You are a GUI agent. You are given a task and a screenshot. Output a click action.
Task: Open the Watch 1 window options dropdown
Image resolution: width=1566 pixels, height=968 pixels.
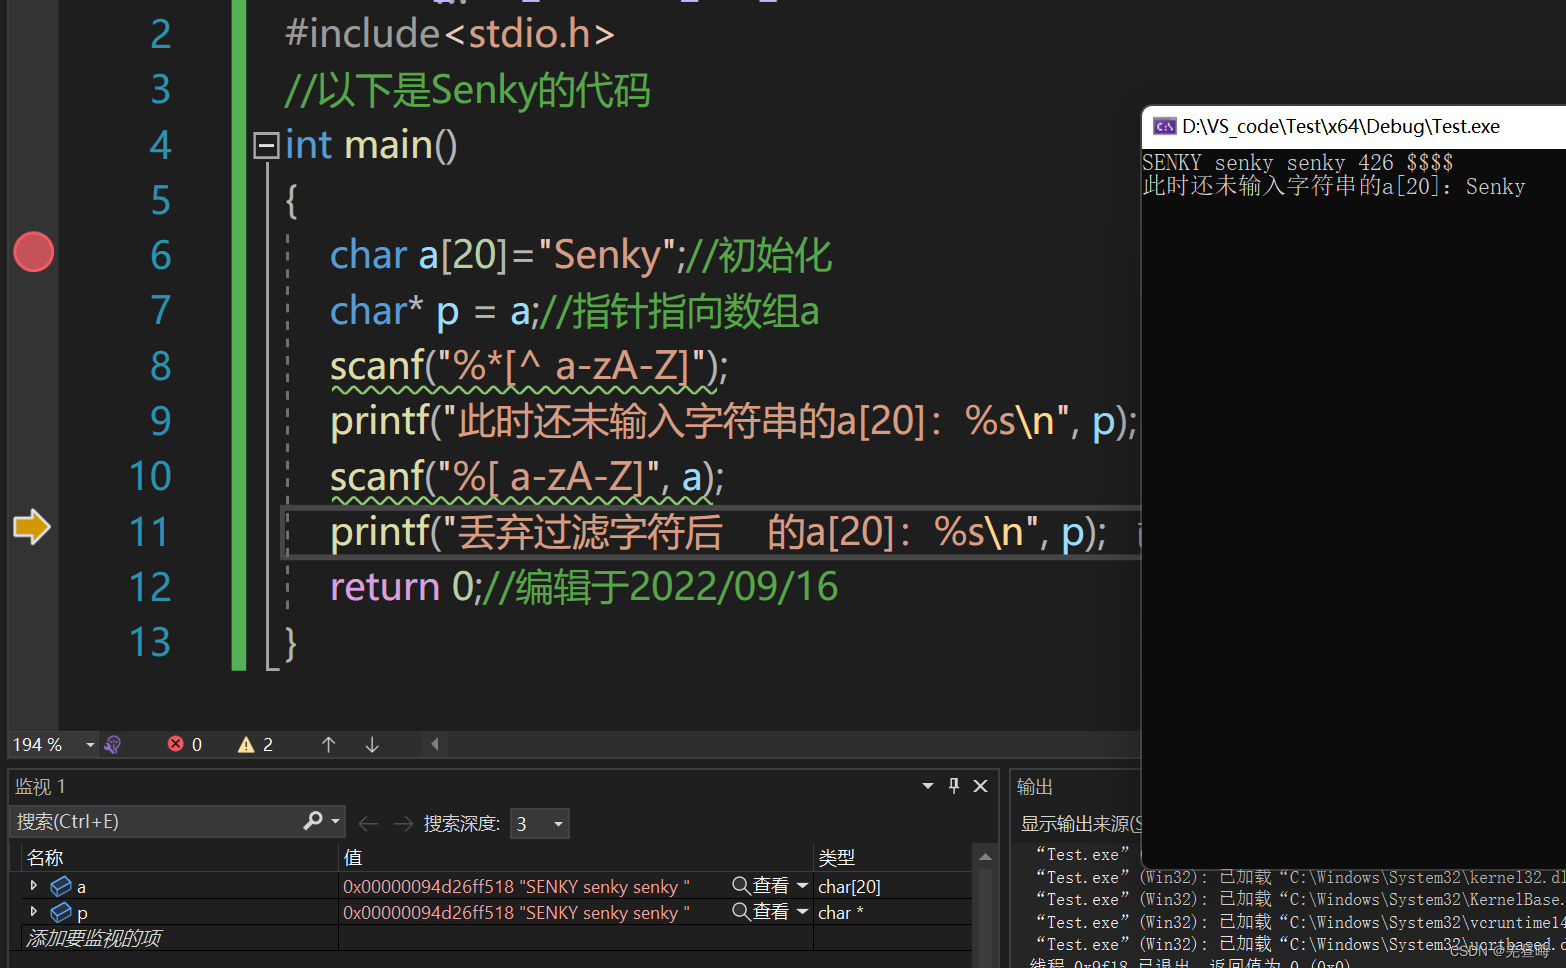point(927,786)
